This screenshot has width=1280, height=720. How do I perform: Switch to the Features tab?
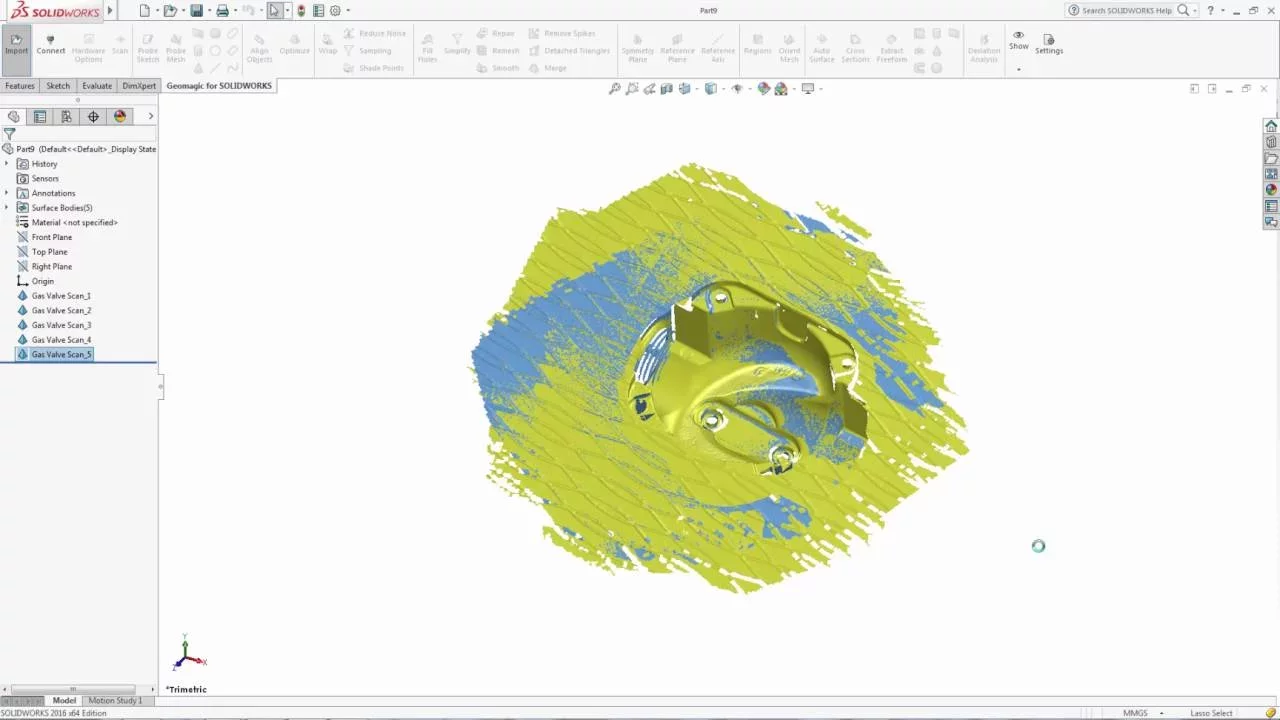(20, 86)
